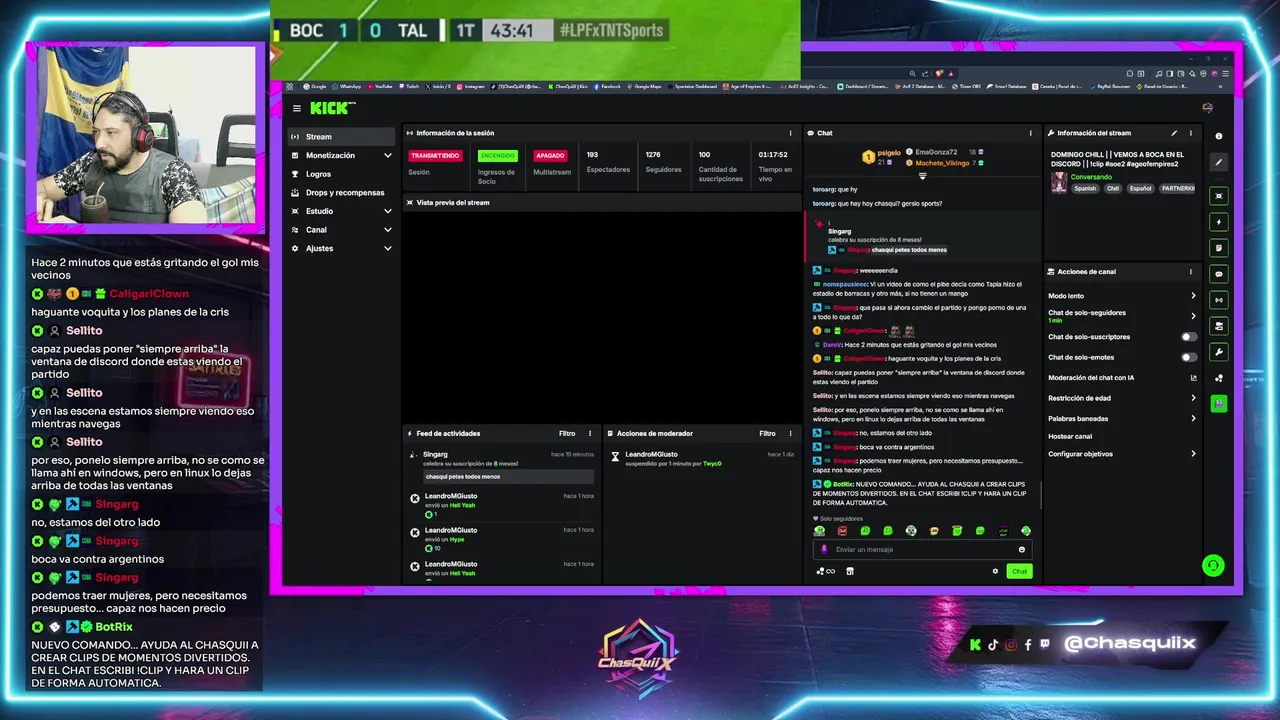Click the lightning bolt icon in right rail
This screenshot has height=720, width=1280.
(1218, 222)
